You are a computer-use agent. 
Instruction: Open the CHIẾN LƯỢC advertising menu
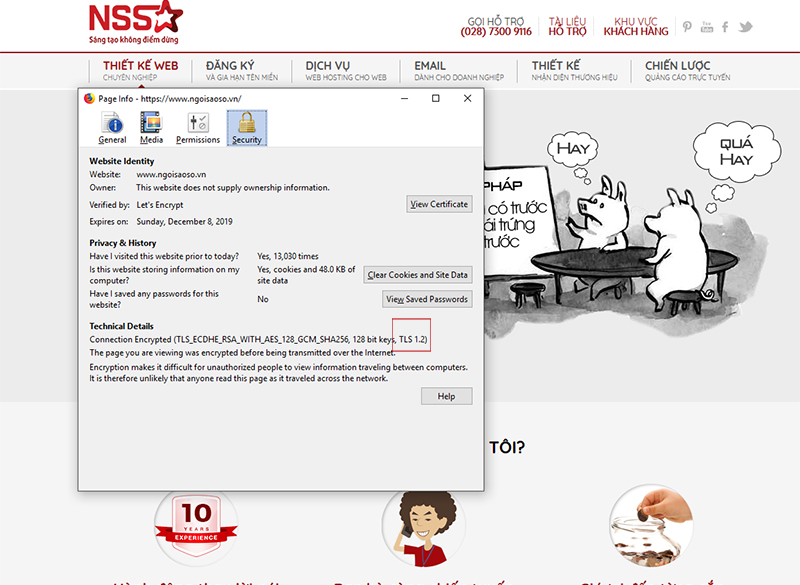pyautogui.click(x=687, y=70)
